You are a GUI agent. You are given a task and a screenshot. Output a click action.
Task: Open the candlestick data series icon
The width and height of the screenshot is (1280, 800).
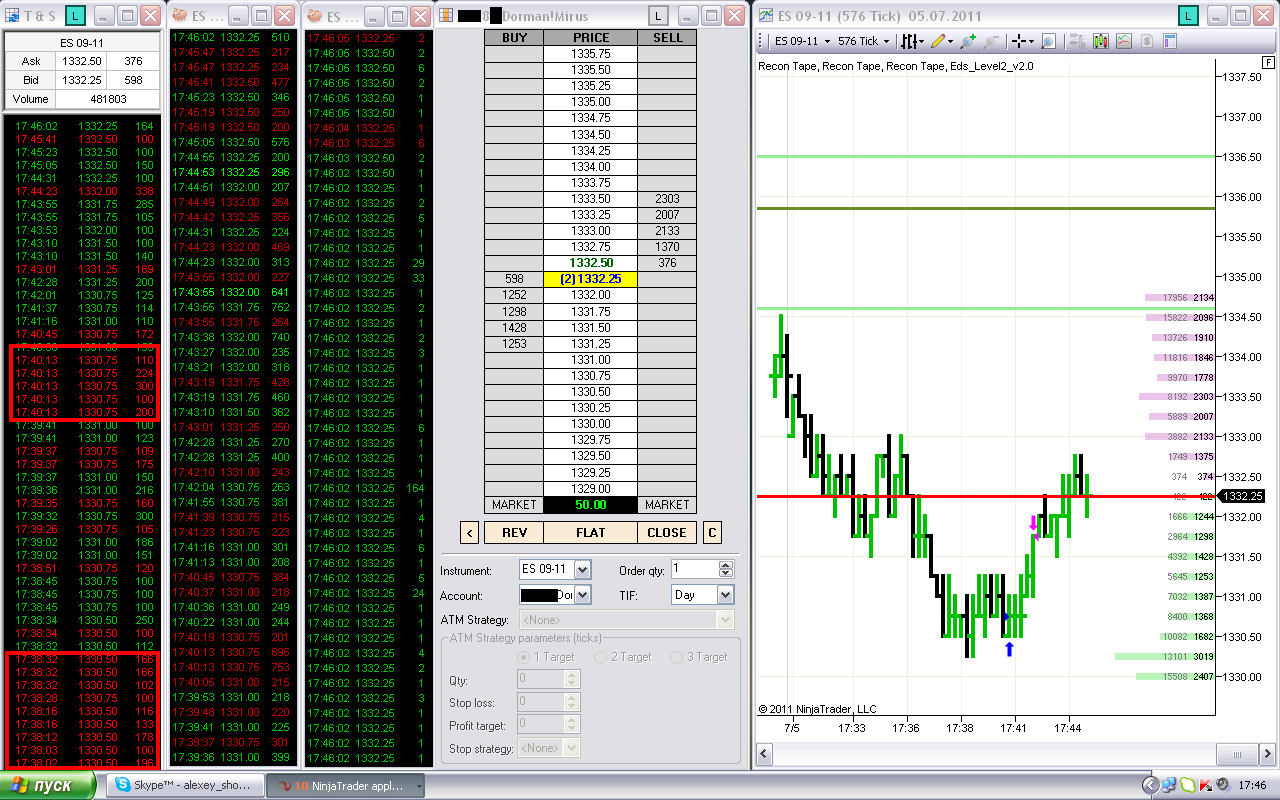1100,41
